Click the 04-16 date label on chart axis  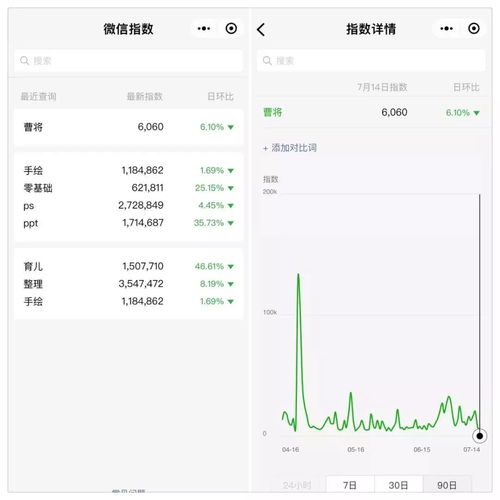pos(290,449)
